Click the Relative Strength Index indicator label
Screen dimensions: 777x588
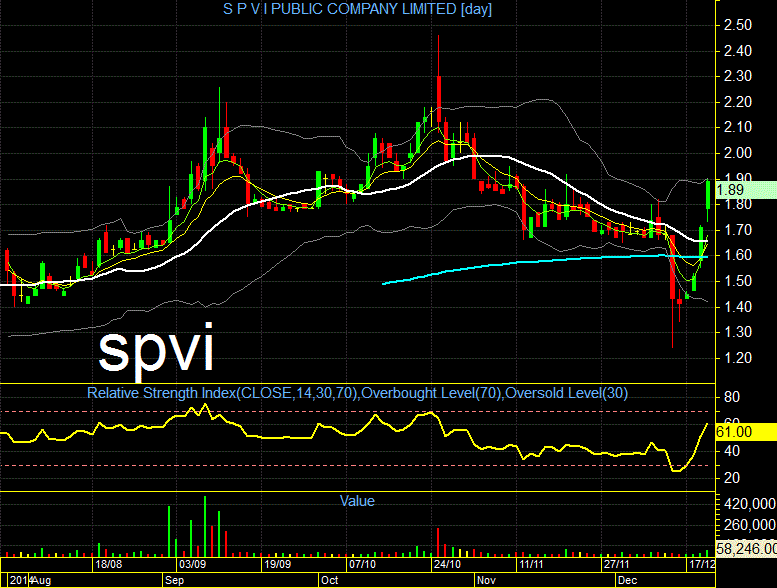[x=357, y=393]
